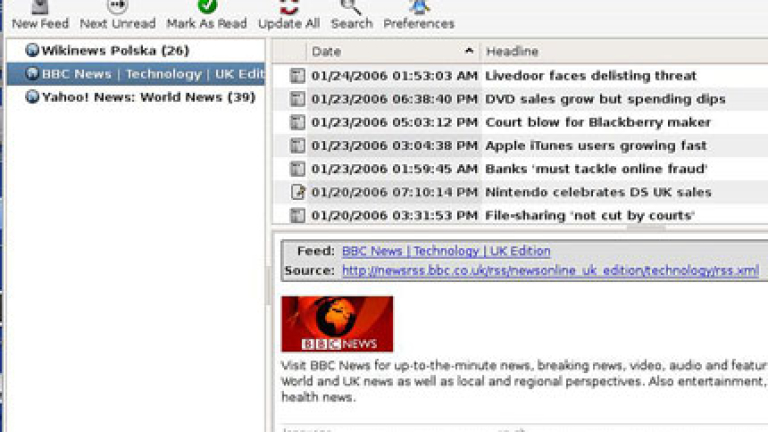Click the globe icon beside Yahoo! News
Screen dimensions: 768x432
[32, 96]
